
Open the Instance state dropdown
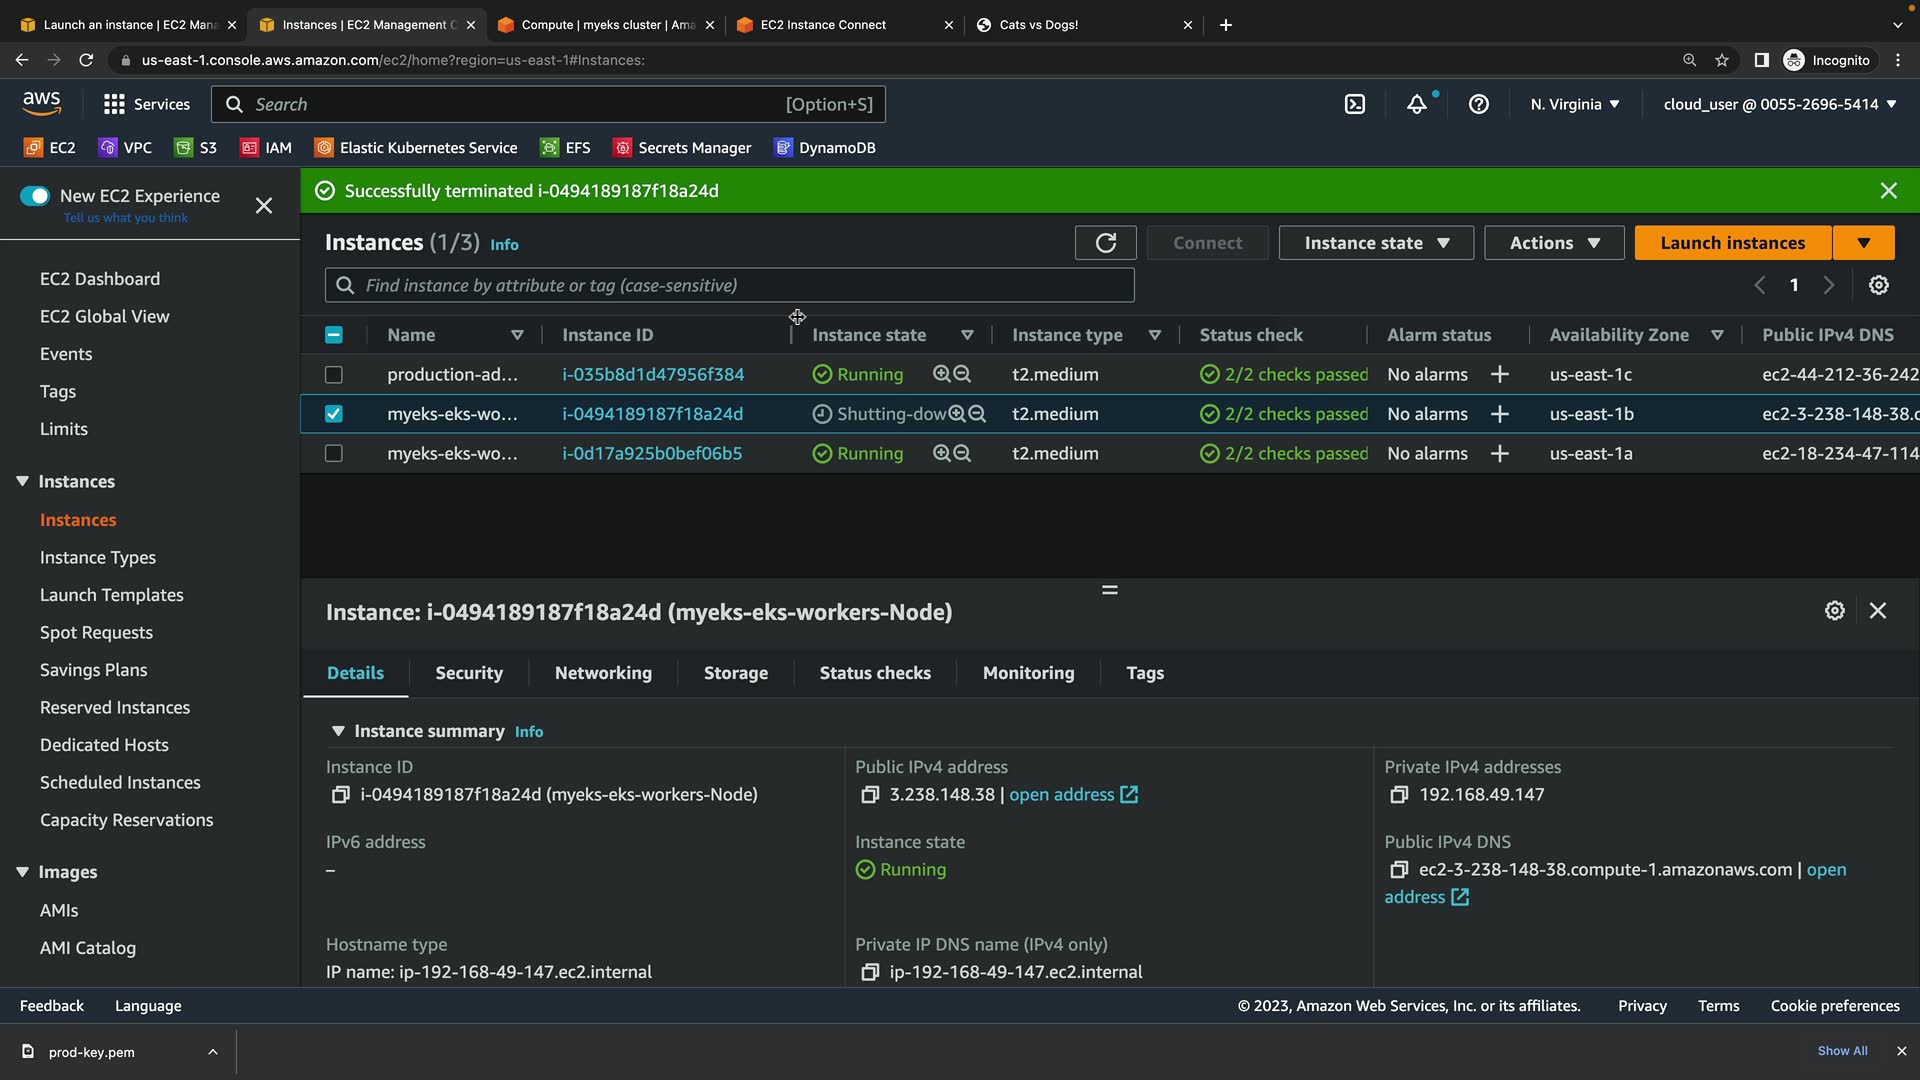[x=1376, y=243]
